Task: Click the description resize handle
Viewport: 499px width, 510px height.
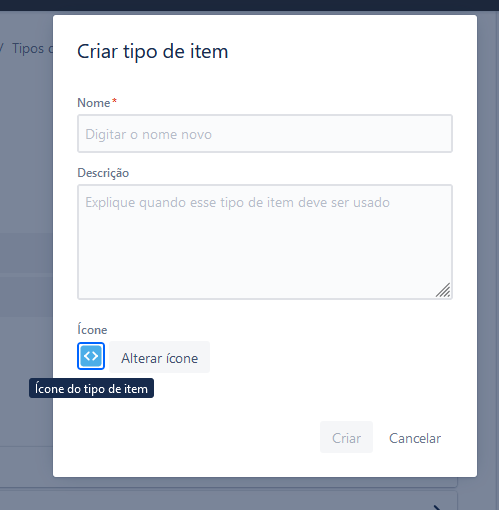Action: pos(443,290)
